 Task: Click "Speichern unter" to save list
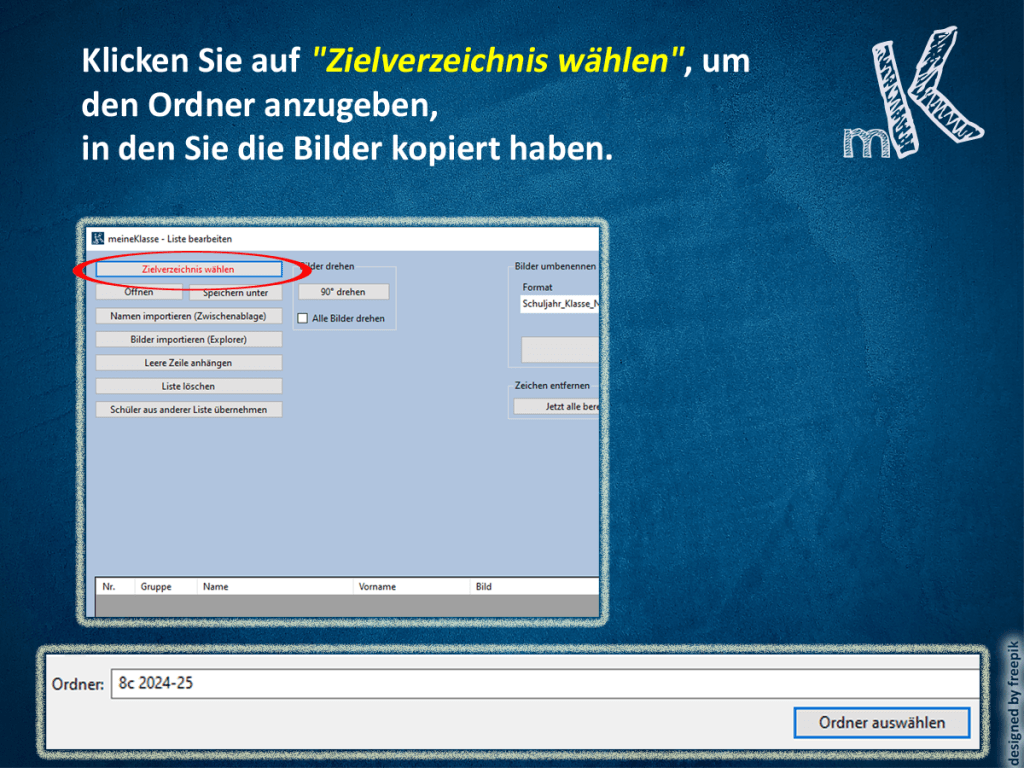(x=235, y=293)
